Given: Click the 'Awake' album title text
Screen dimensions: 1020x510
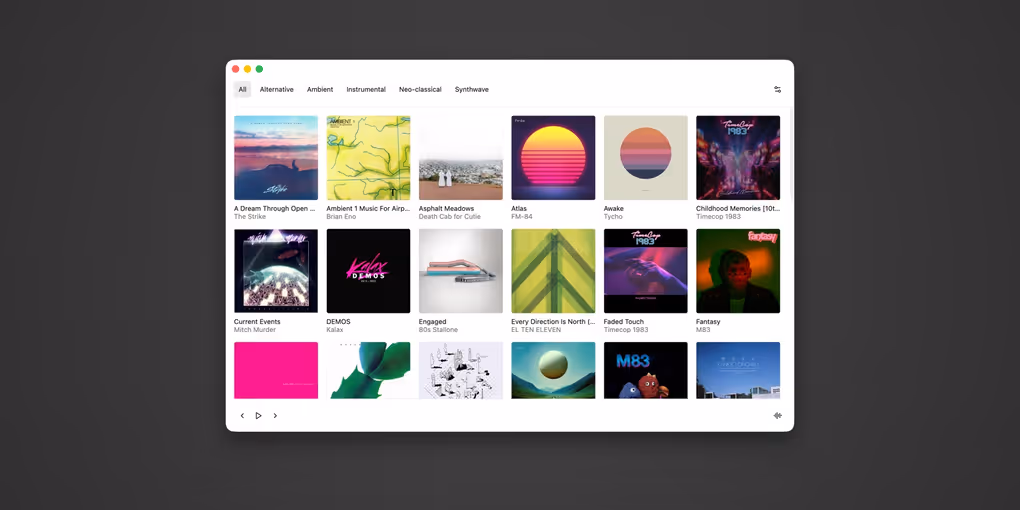Looking at the screenshot, I should (613, 209).
